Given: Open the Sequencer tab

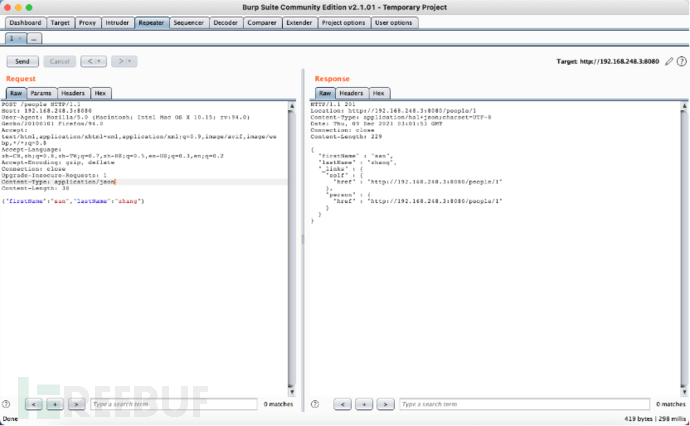Looking at the screenshot, I should [x=189, y=23].
